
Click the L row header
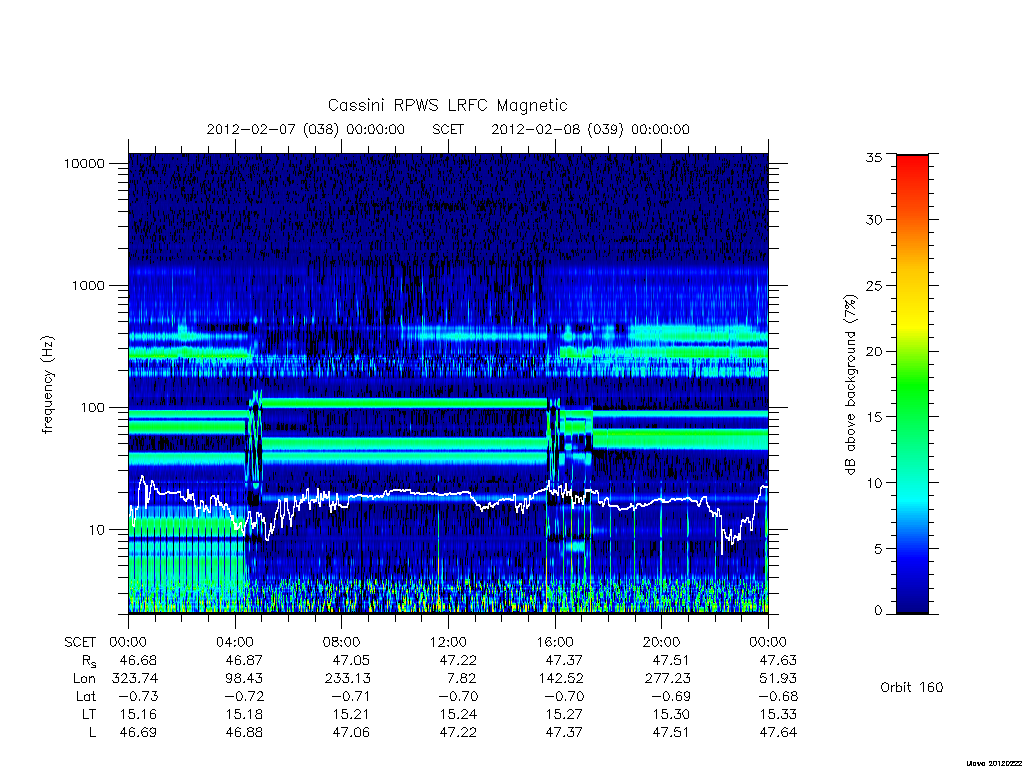92,733
